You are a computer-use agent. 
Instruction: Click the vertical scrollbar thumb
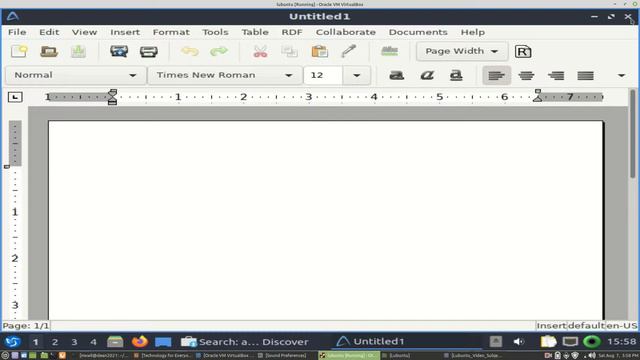click(x=633, y=133)
